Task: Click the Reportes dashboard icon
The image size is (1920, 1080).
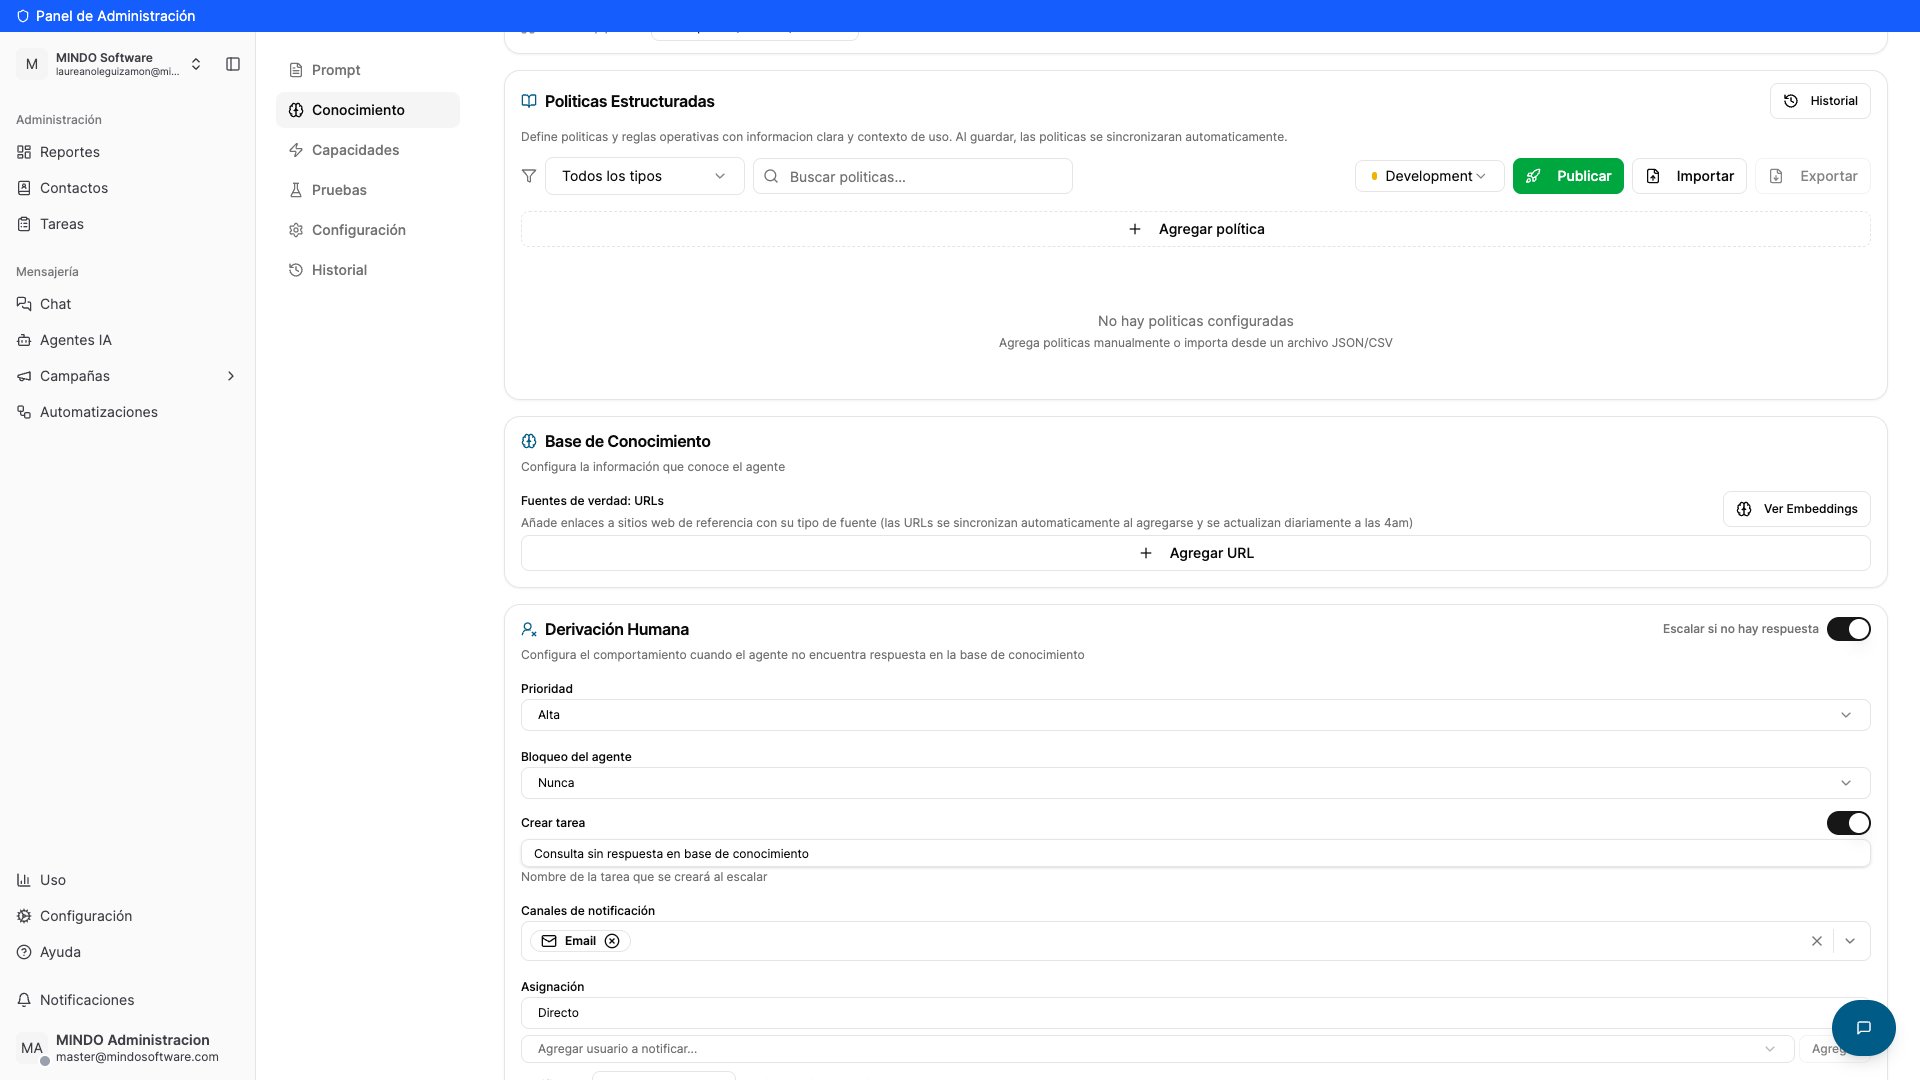Action: (x=24, y=152)
